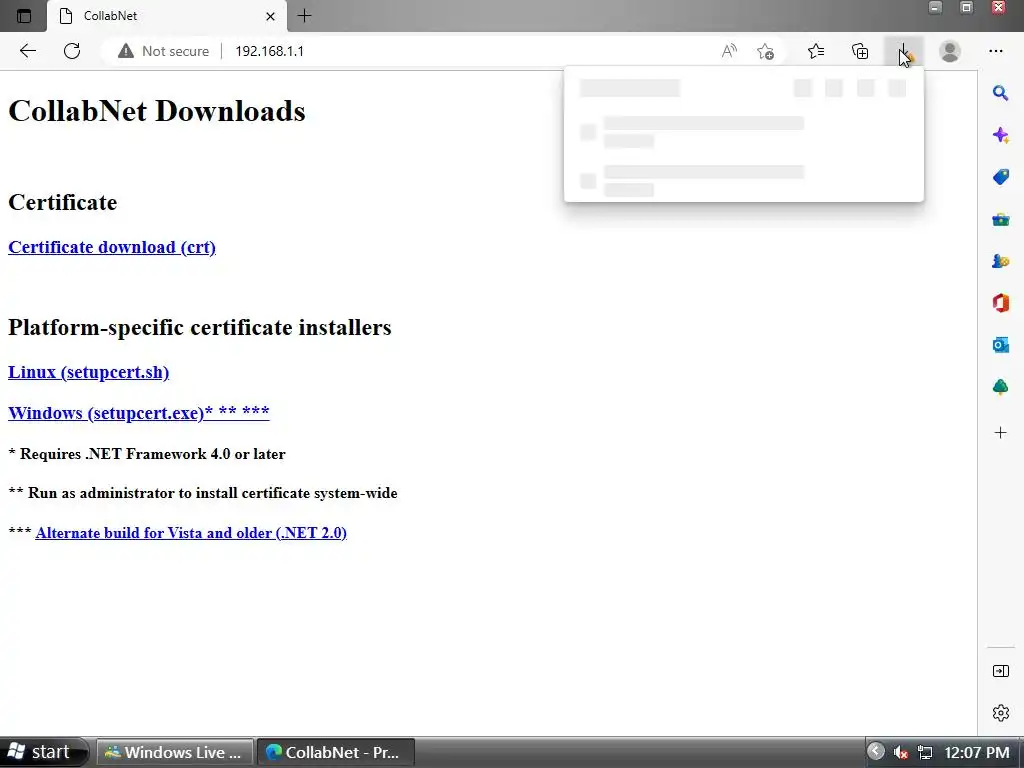Open the vertical tabs actions icon
The width and height of the screenshot is (1024, 768).
(x=24, y=16)
